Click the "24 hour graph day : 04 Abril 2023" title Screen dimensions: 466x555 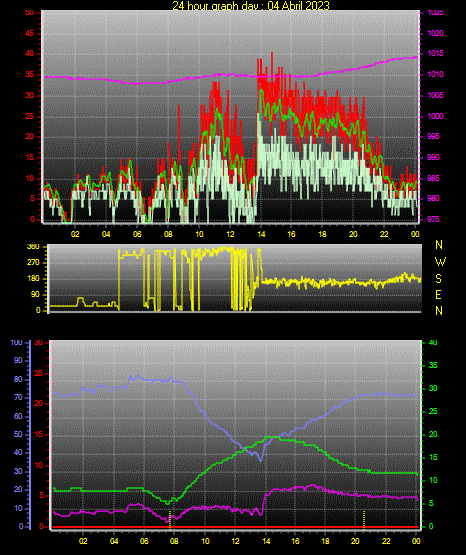251,5
